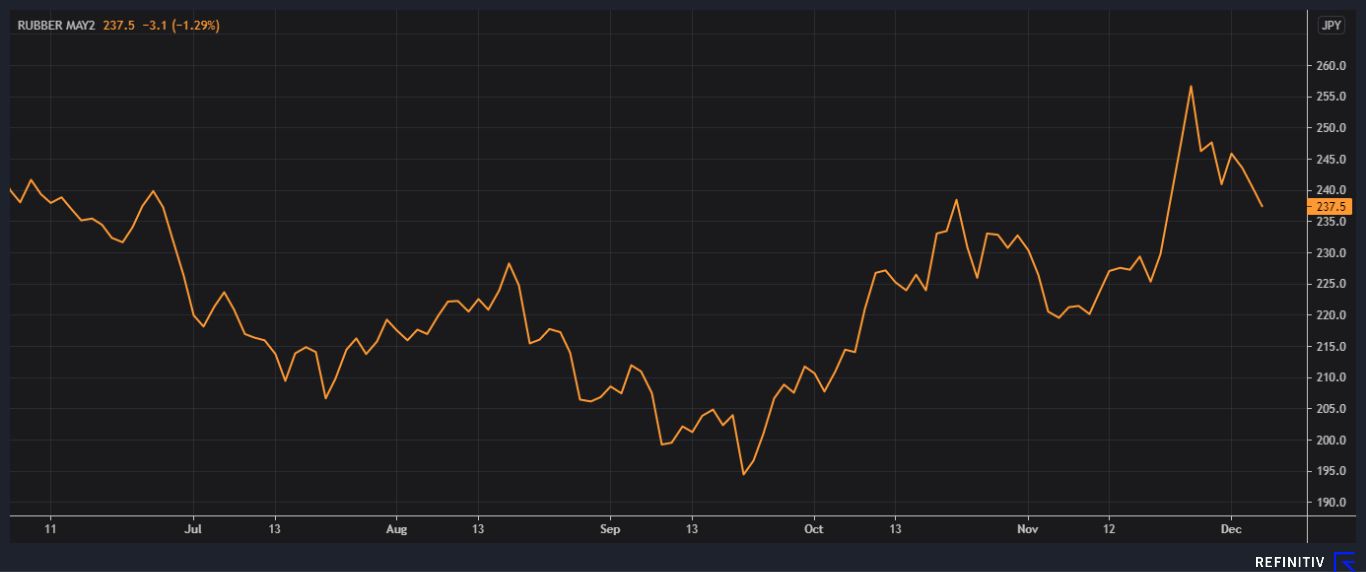Click the Nov date axis label
Image resolution: width=1366 pixels, height=572 pixels.
[1027, 528]
